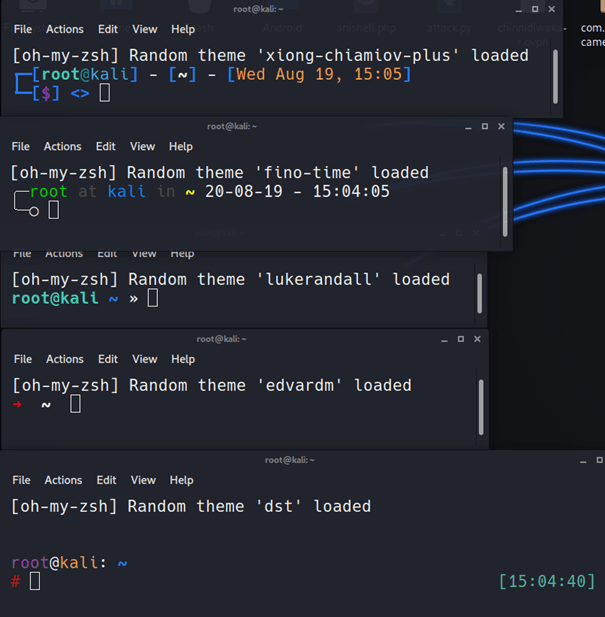The width and height of the screenshot is (605, 617).
Task: Open View menu in fino-time terminal
Action: tap(142, 146)
